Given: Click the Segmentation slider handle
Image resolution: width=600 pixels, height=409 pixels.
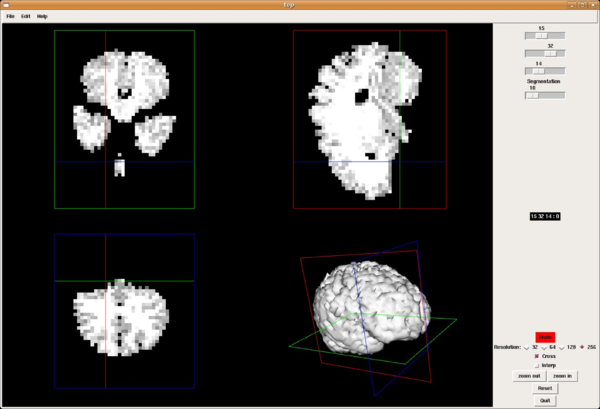Looking at the screenshot, I should click(532, 96).
